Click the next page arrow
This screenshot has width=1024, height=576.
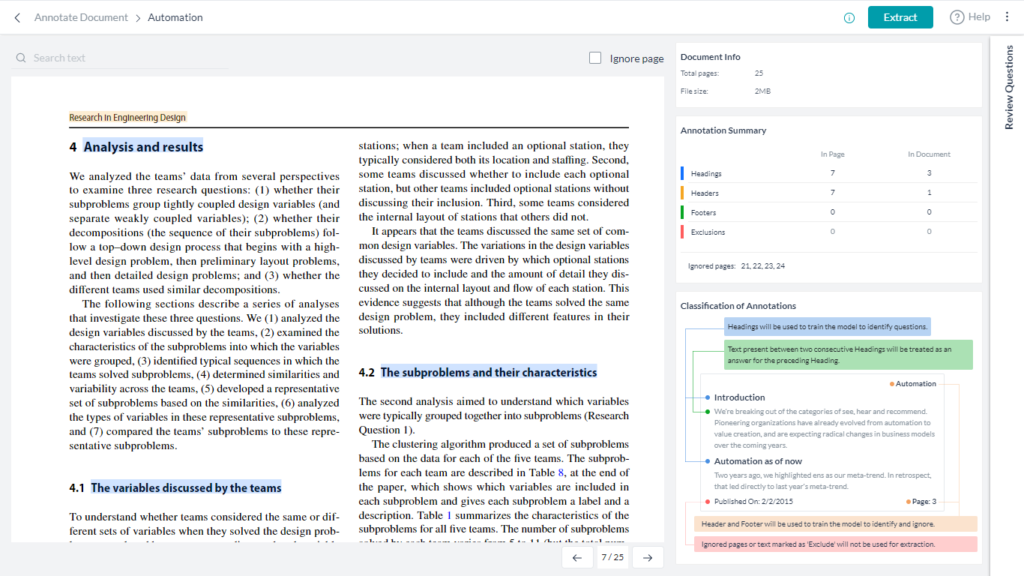648,557
